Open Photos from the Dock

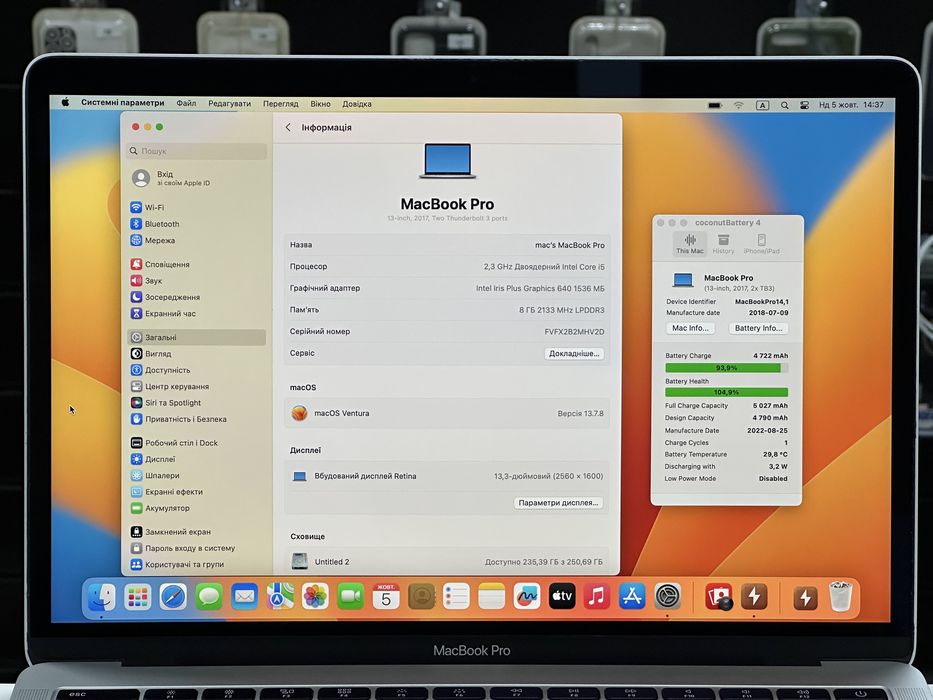[315, 596]
